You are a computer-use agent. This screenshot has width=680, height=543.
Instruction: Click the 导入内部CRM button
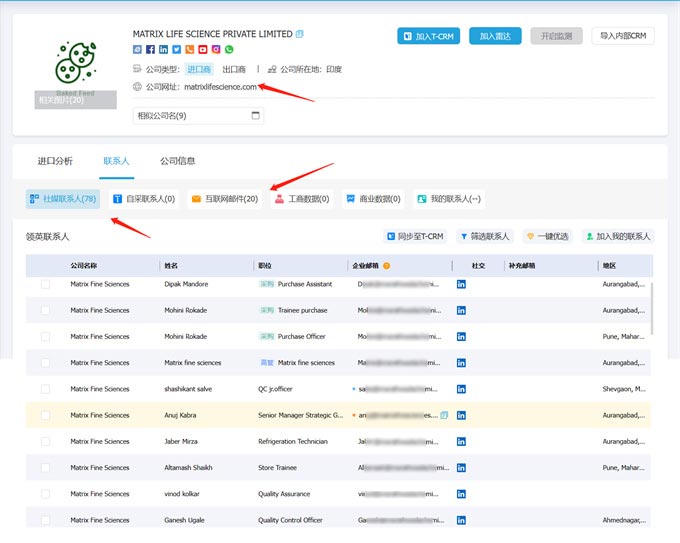click(x=623, y=36)
